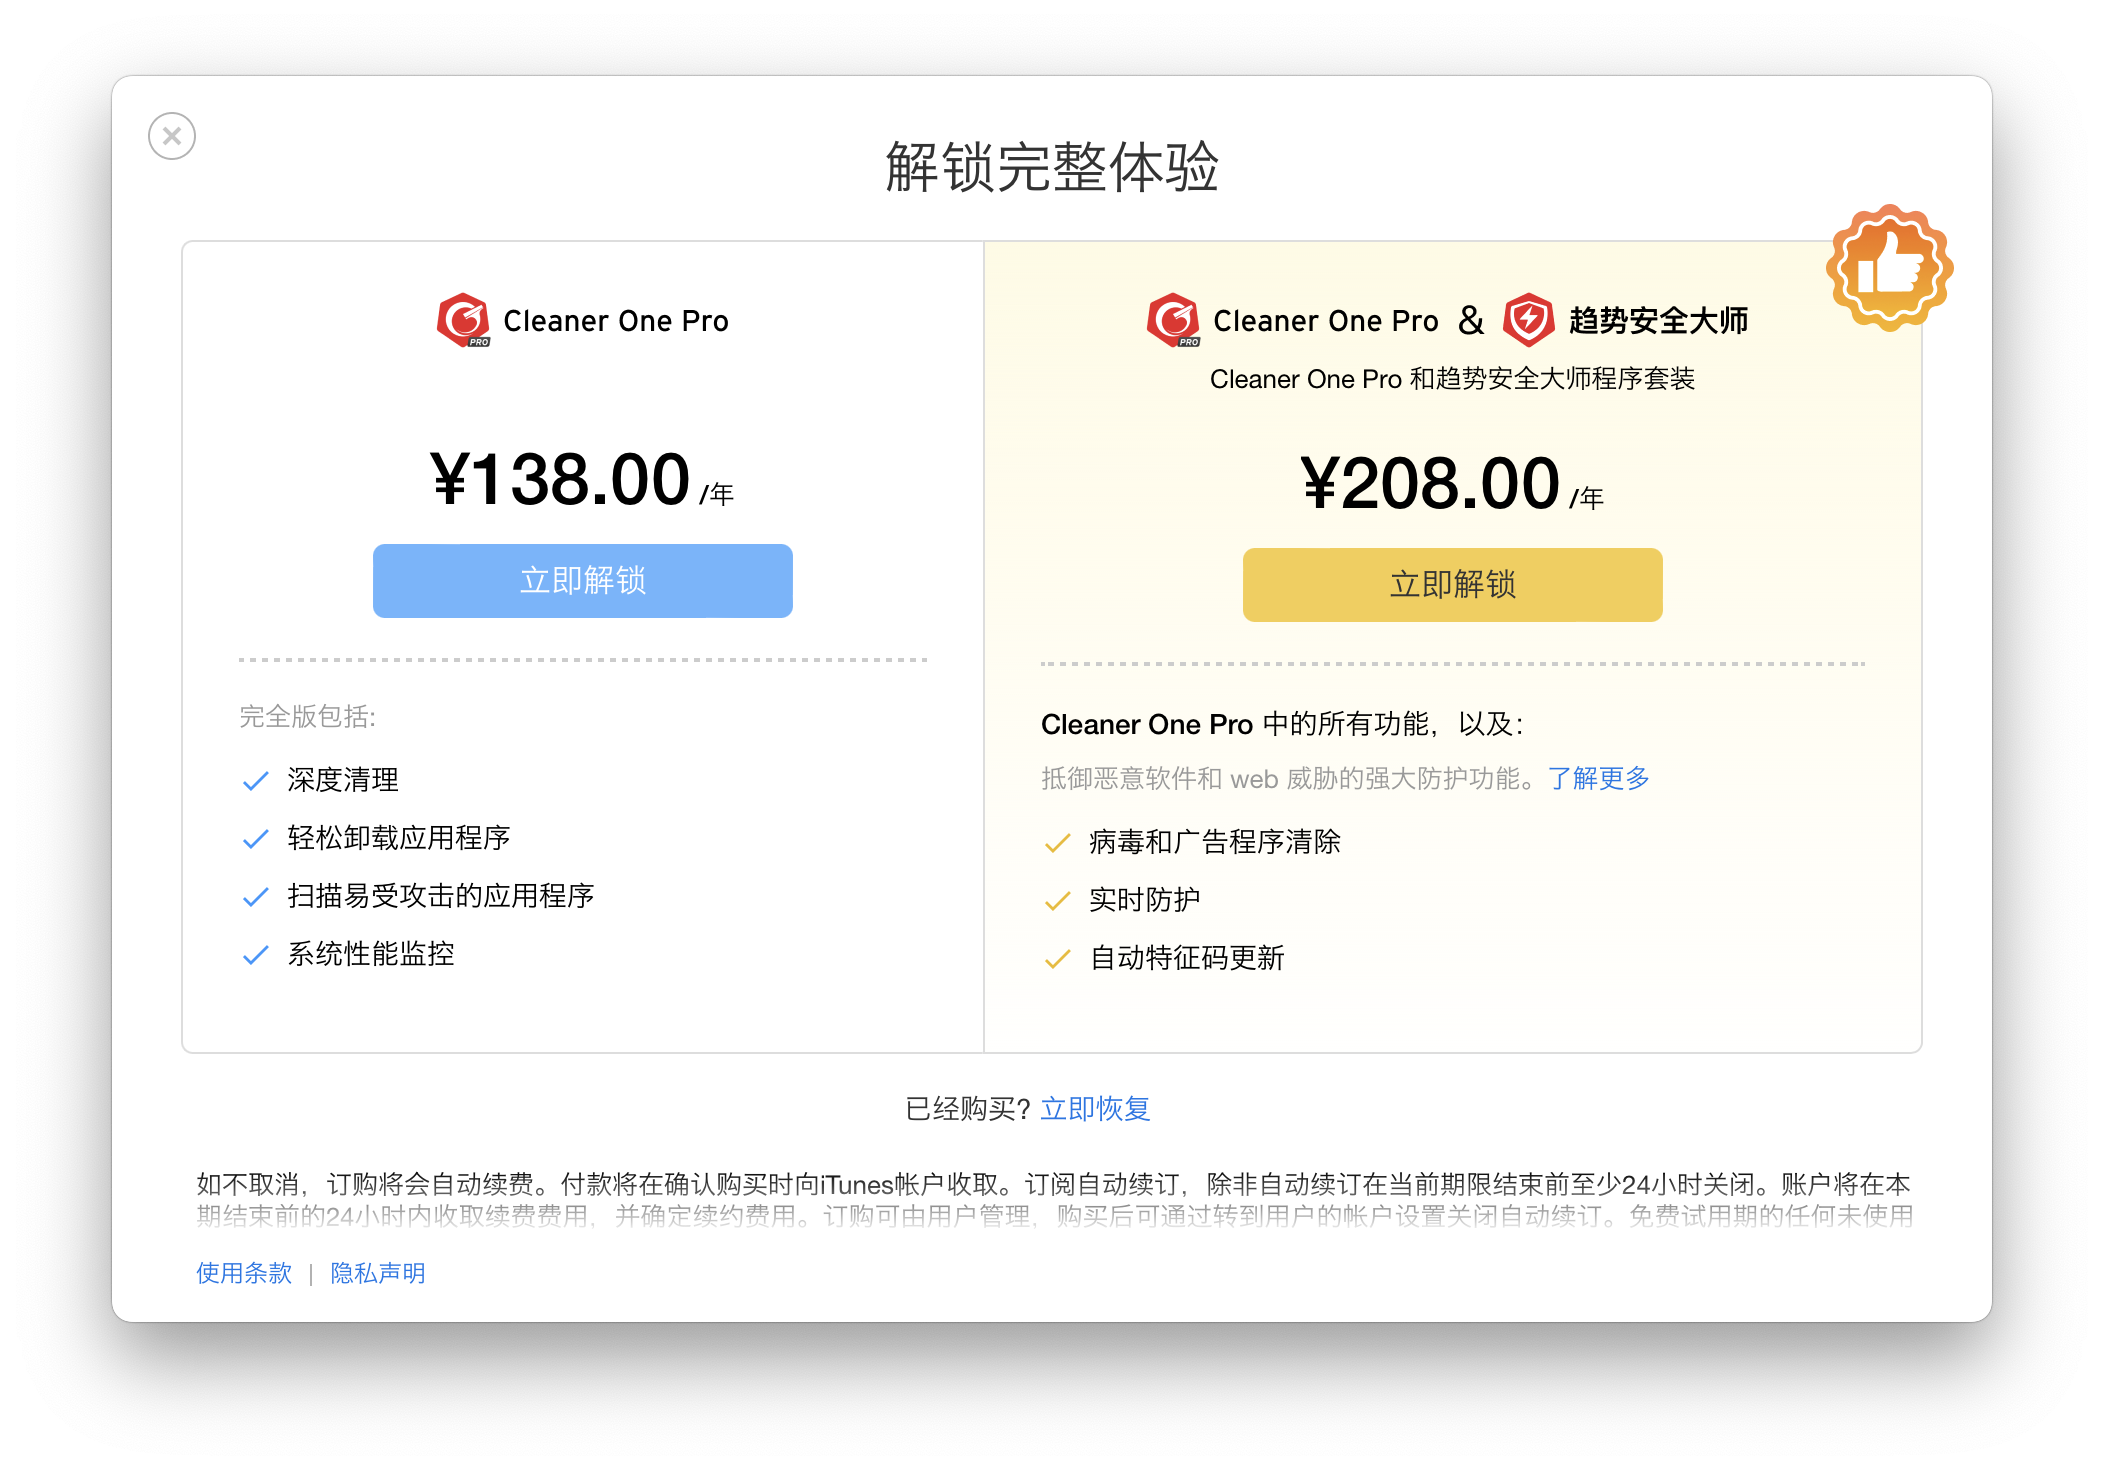Open the 了解更多 link
The image size is (2104, 1470).
tap(1598, 778)
